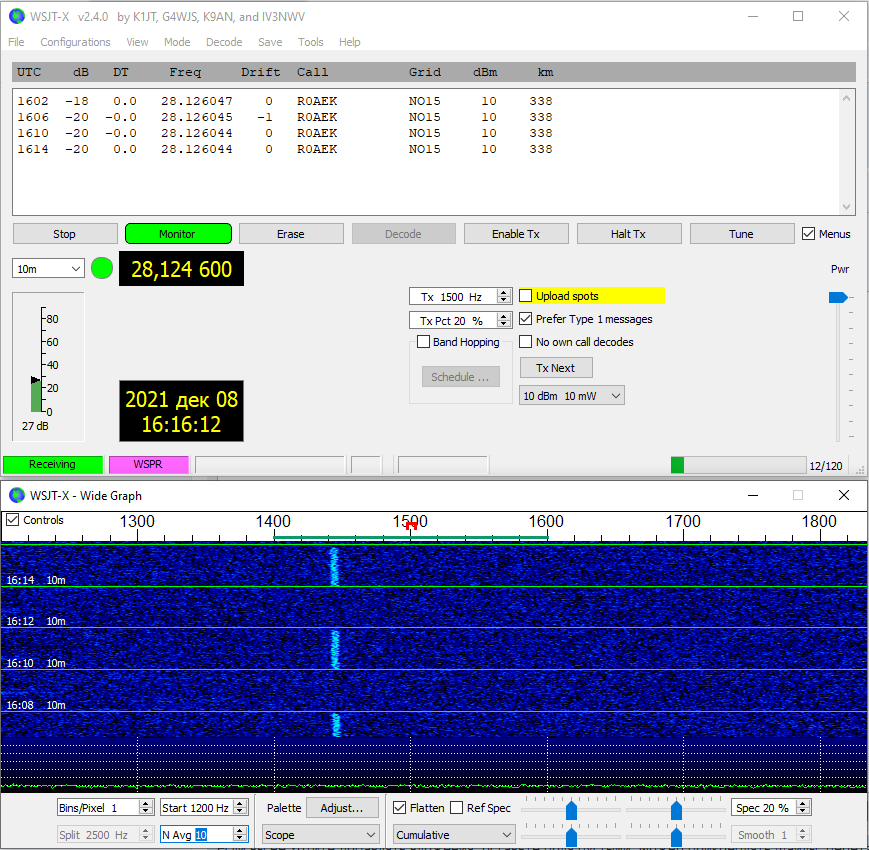Increase Bins/Pixel value with up arrow
The width and height of the screenshot is (869, 850).
tap(146, 804)
